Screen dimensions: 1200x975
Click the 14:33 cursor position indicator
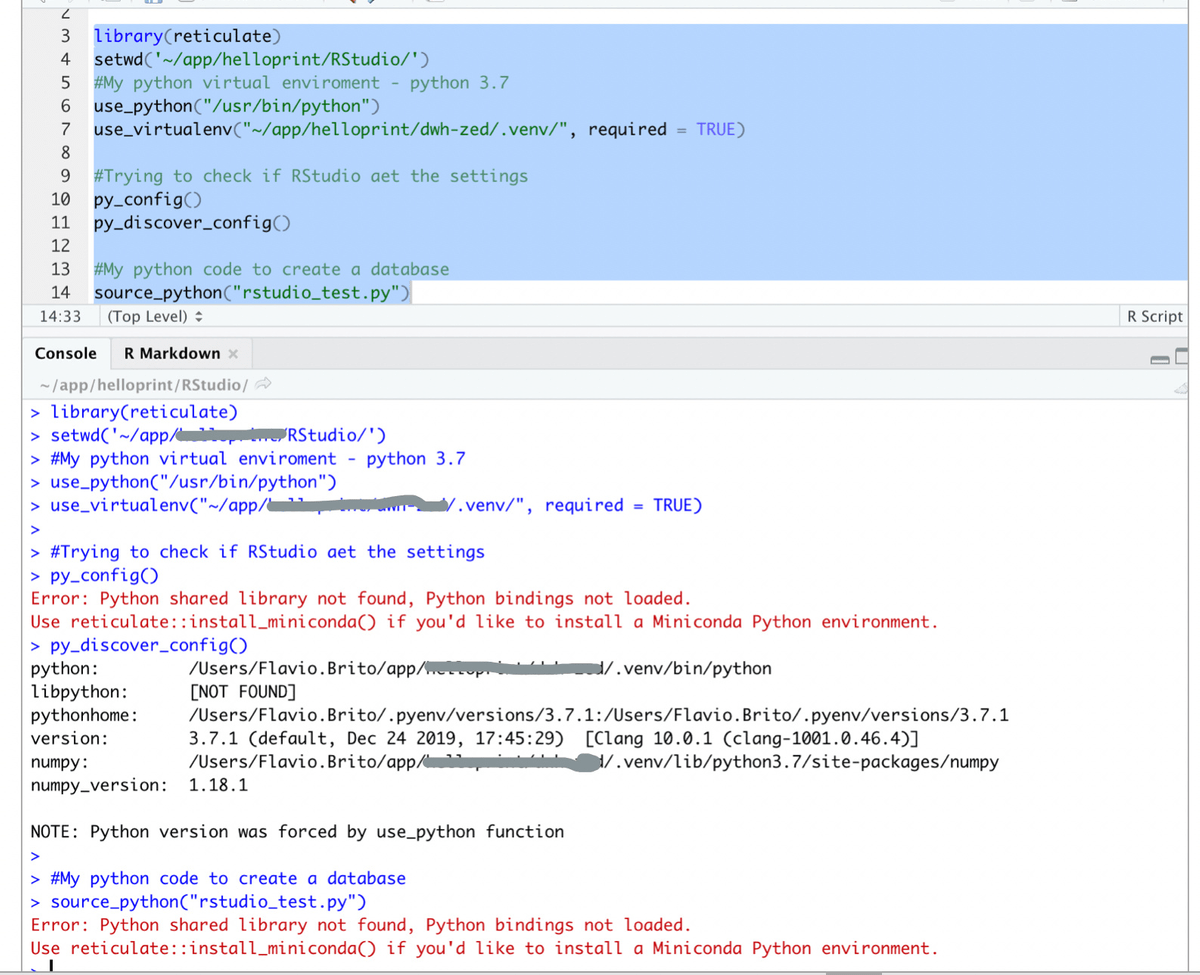click(60, 316)
